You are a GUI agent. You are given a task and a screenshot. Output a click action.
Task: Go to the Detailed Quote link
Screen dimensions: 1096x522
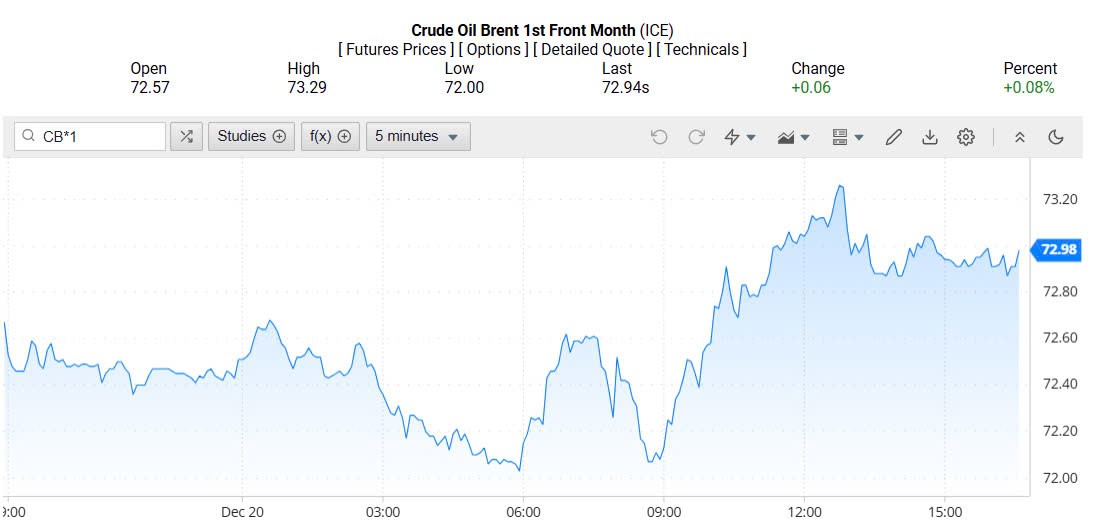(592, 49)
